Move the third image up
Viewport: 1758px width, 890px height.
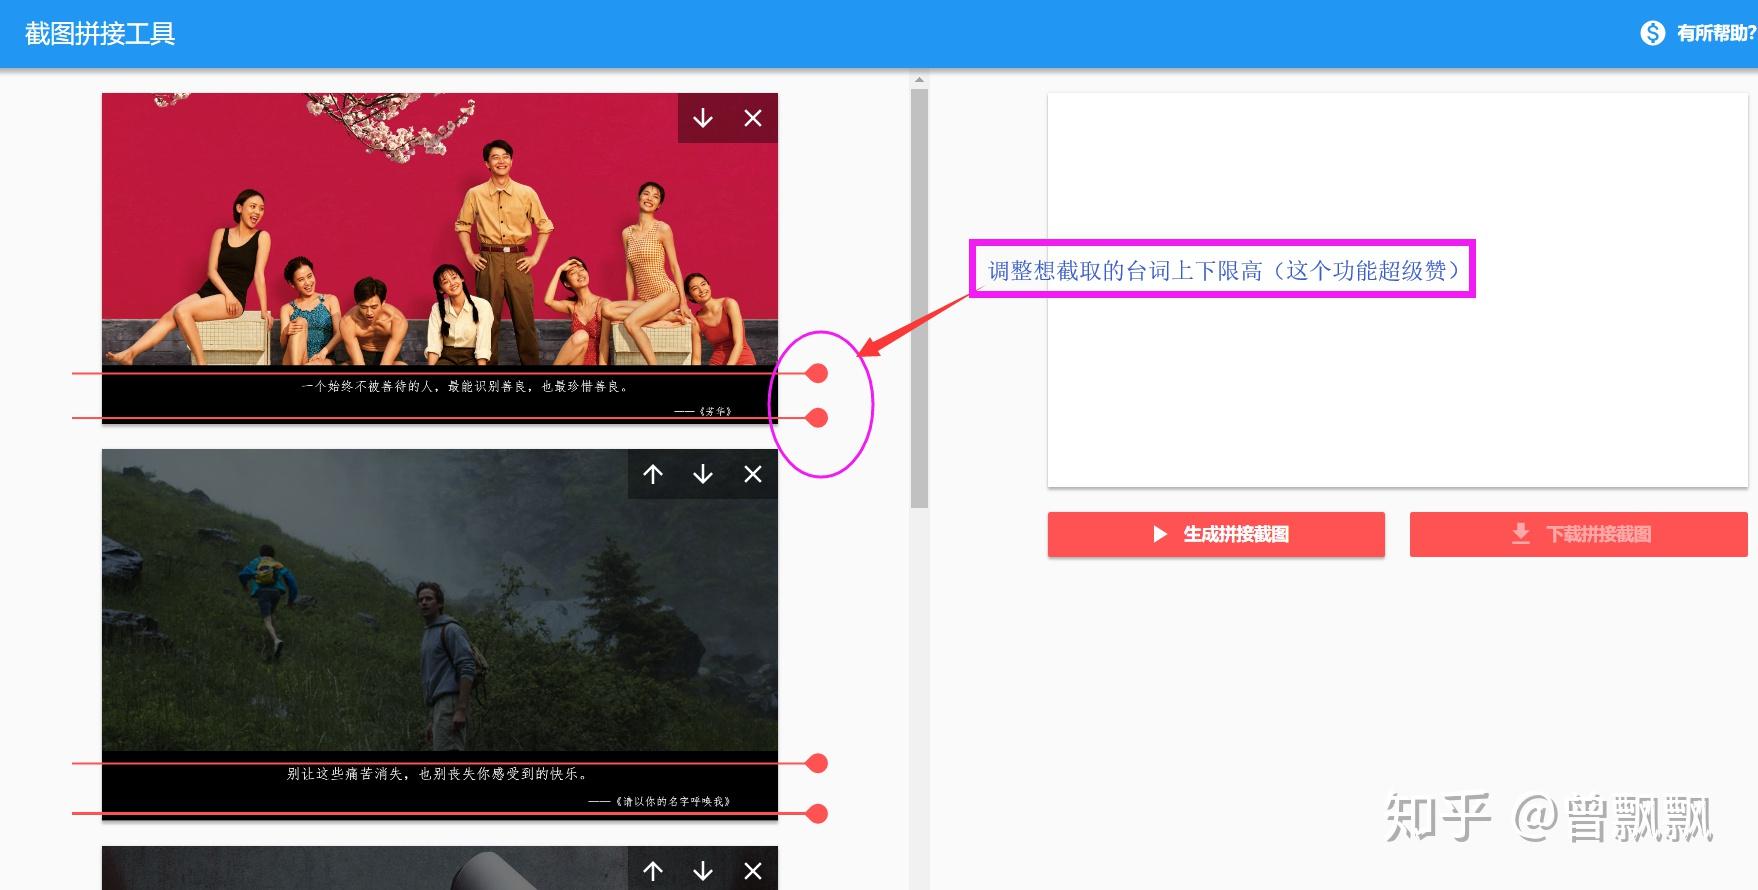[653, 870]
